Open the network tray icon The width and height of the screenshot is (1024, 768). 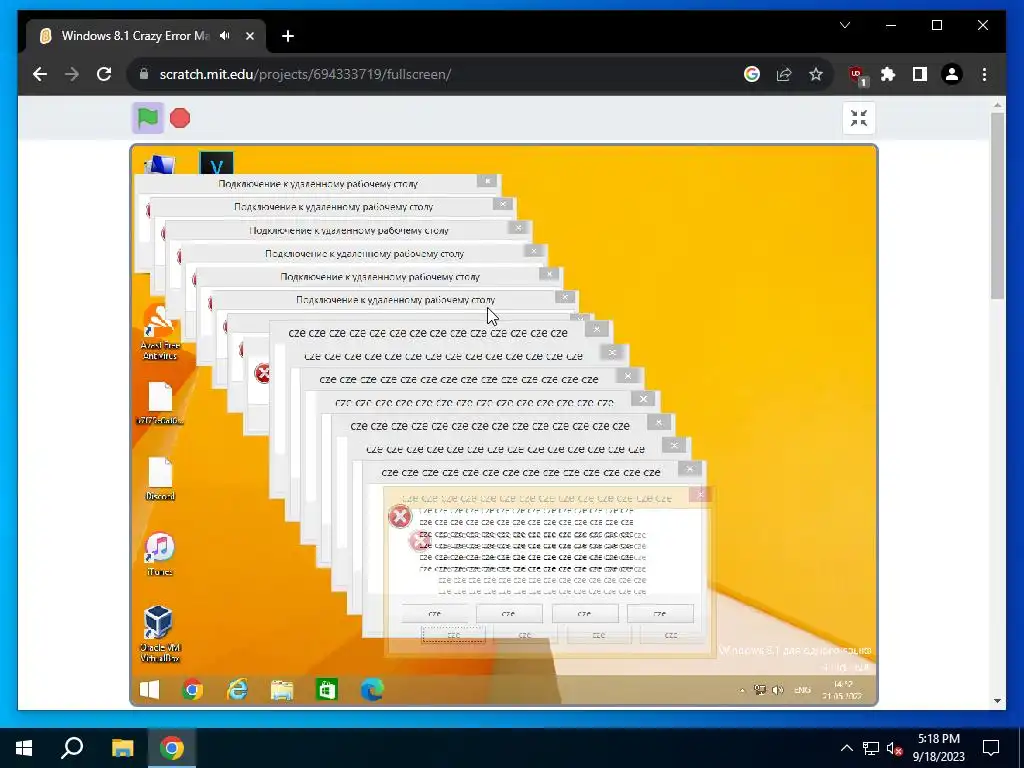click(x=871, y=748)
